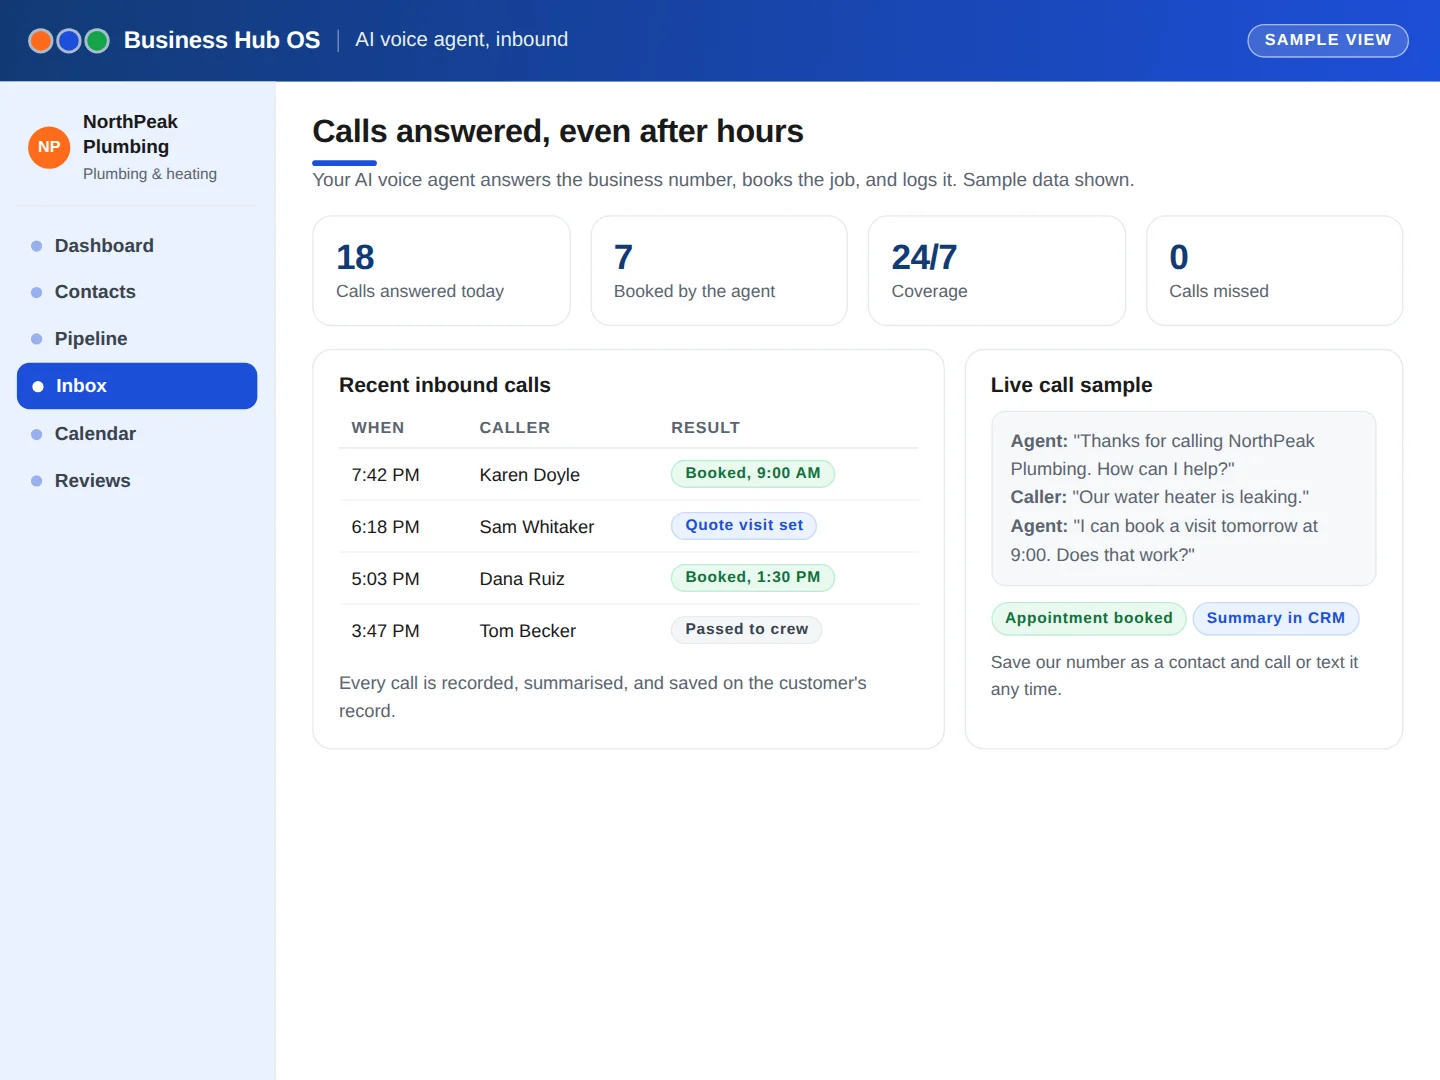Click the Booked, 1:30 PM status badge
The image size is (1440, 1080).
[753, 577]
